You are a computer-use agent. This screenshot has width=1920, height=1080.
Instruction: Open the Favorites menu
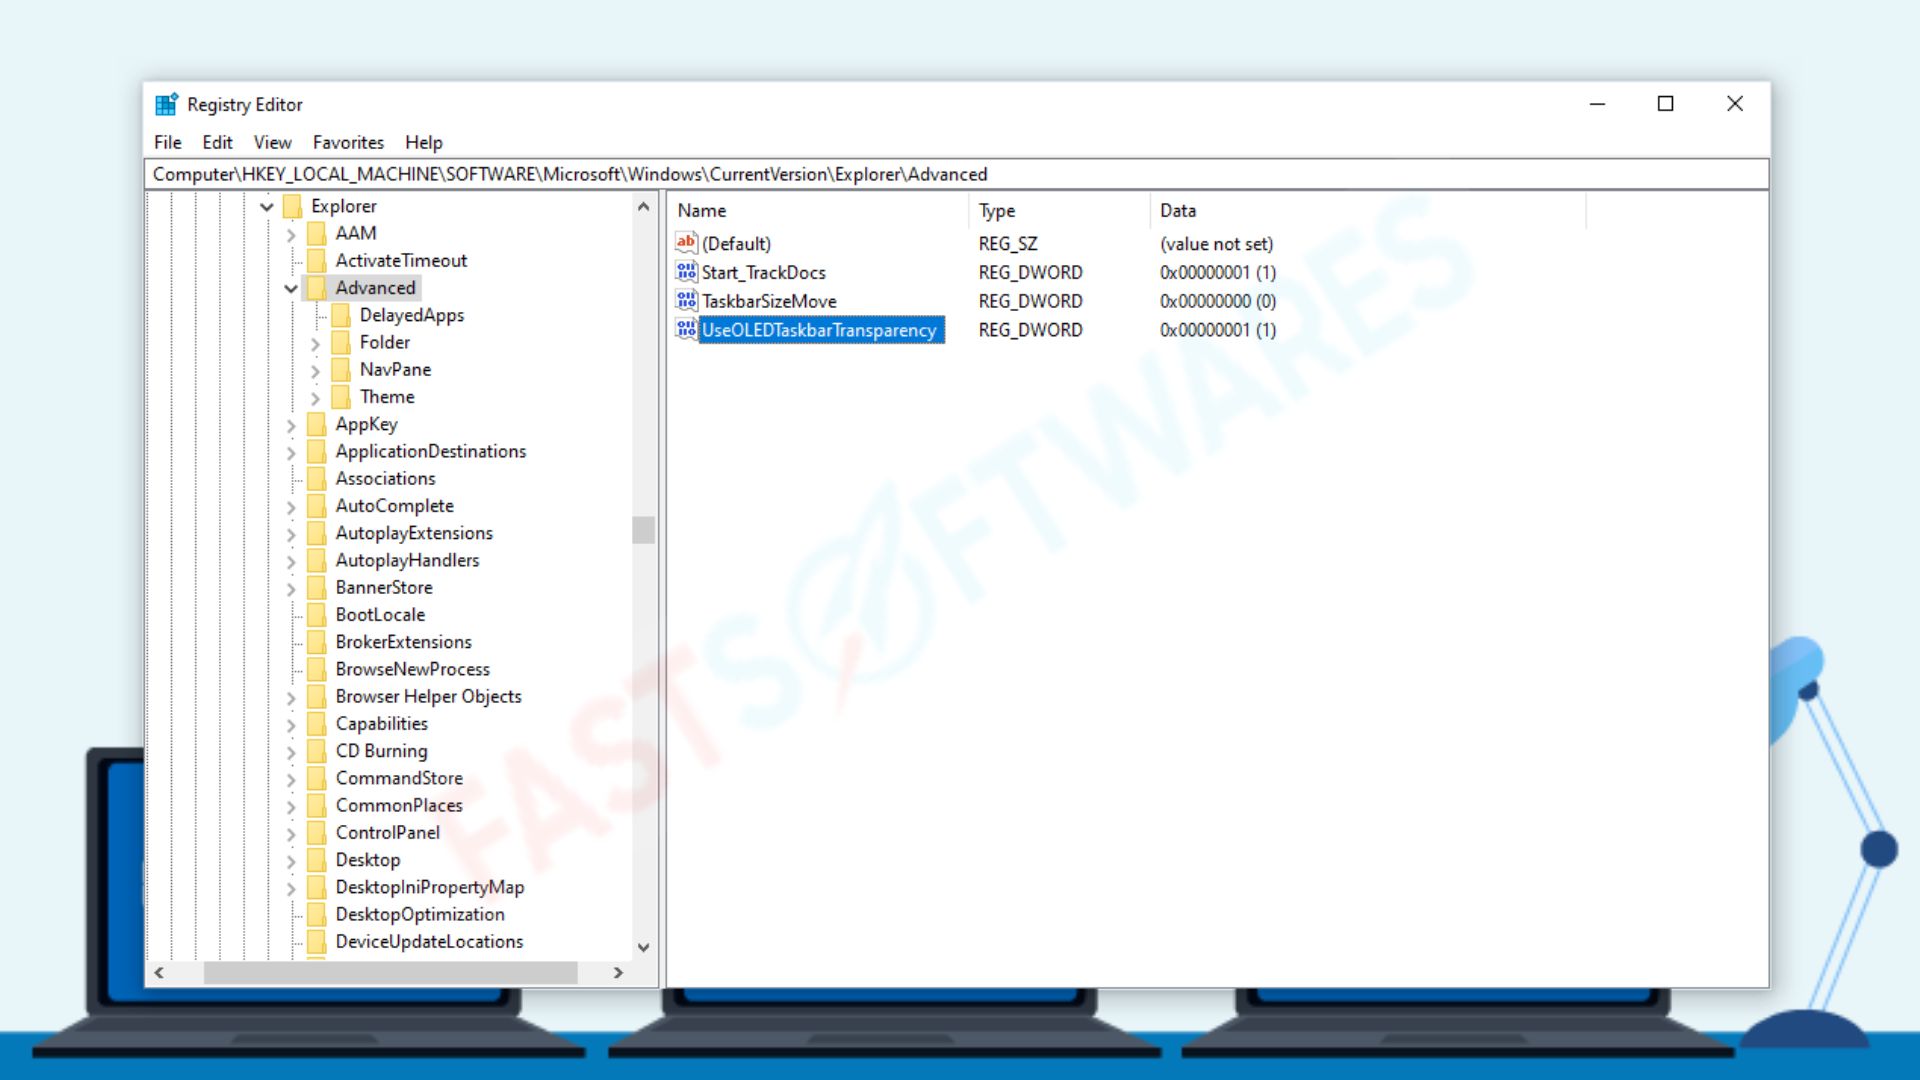348,142
